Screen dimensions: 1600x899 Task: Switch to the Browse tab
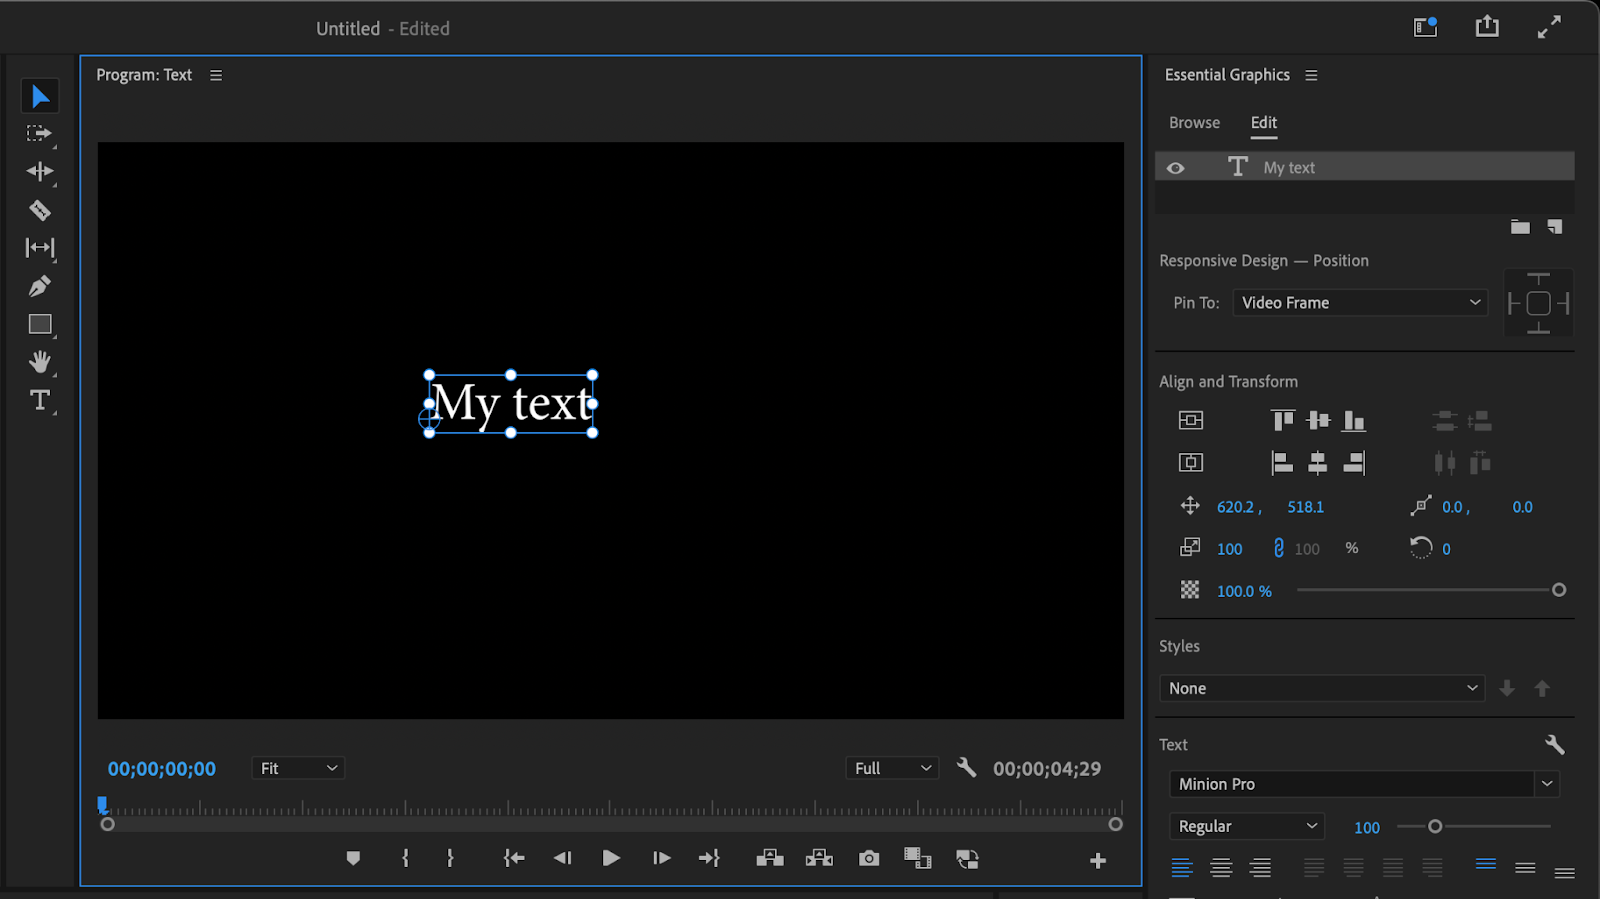(x=1194, y=122)
